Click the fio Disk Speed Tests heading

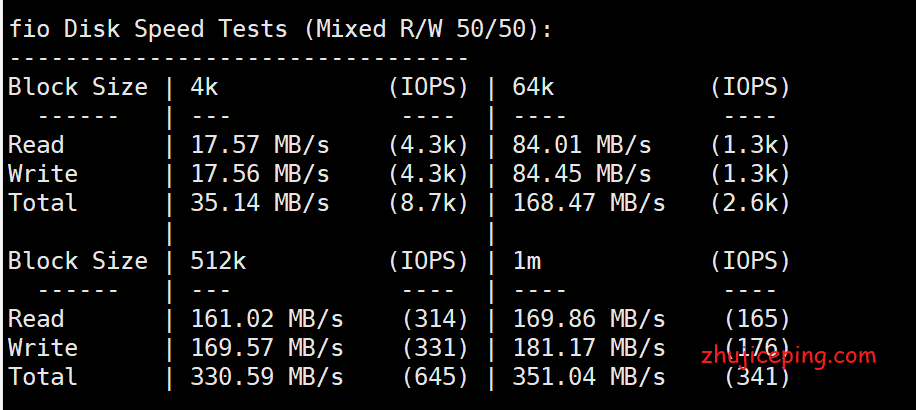pyautogui.click(x=280, y=29)
